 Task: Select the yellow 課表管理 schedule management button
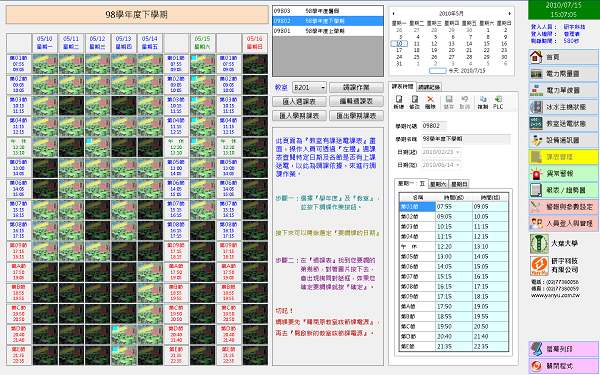[x=563, y=157]
